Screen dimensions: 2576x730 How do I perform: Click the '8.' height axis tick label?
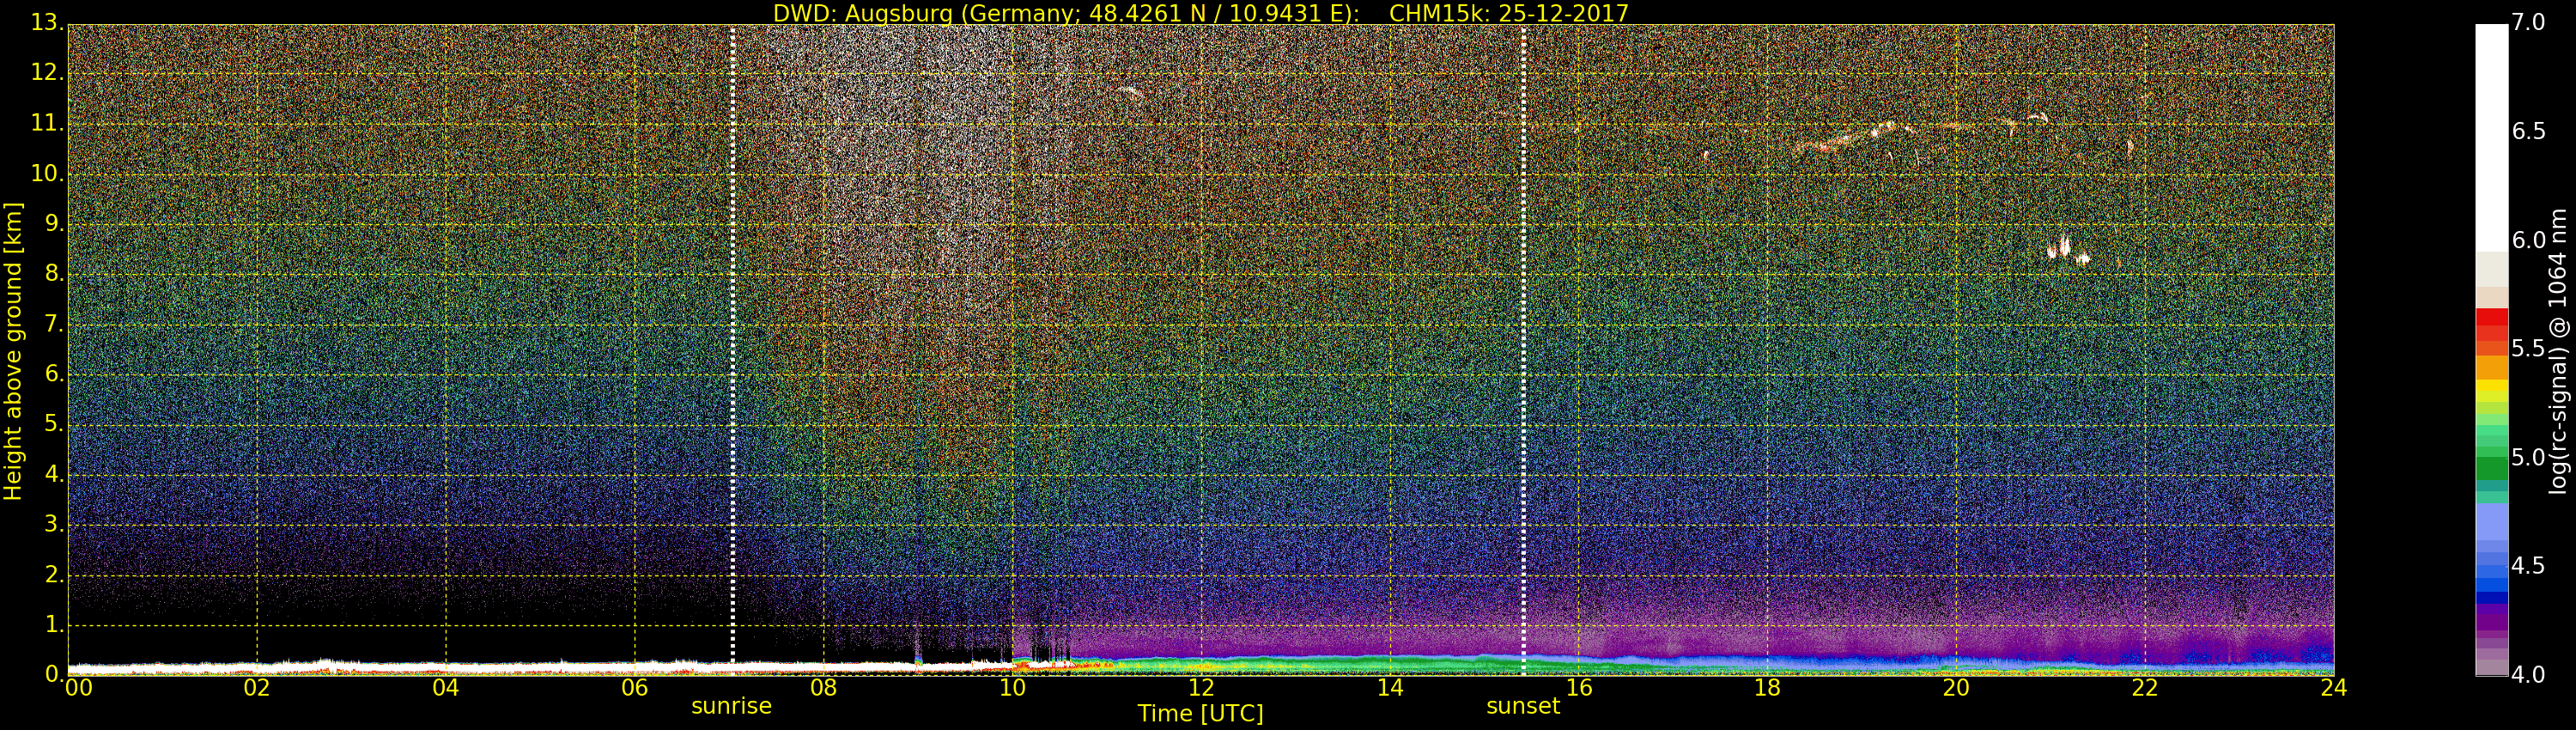point(53,273)
